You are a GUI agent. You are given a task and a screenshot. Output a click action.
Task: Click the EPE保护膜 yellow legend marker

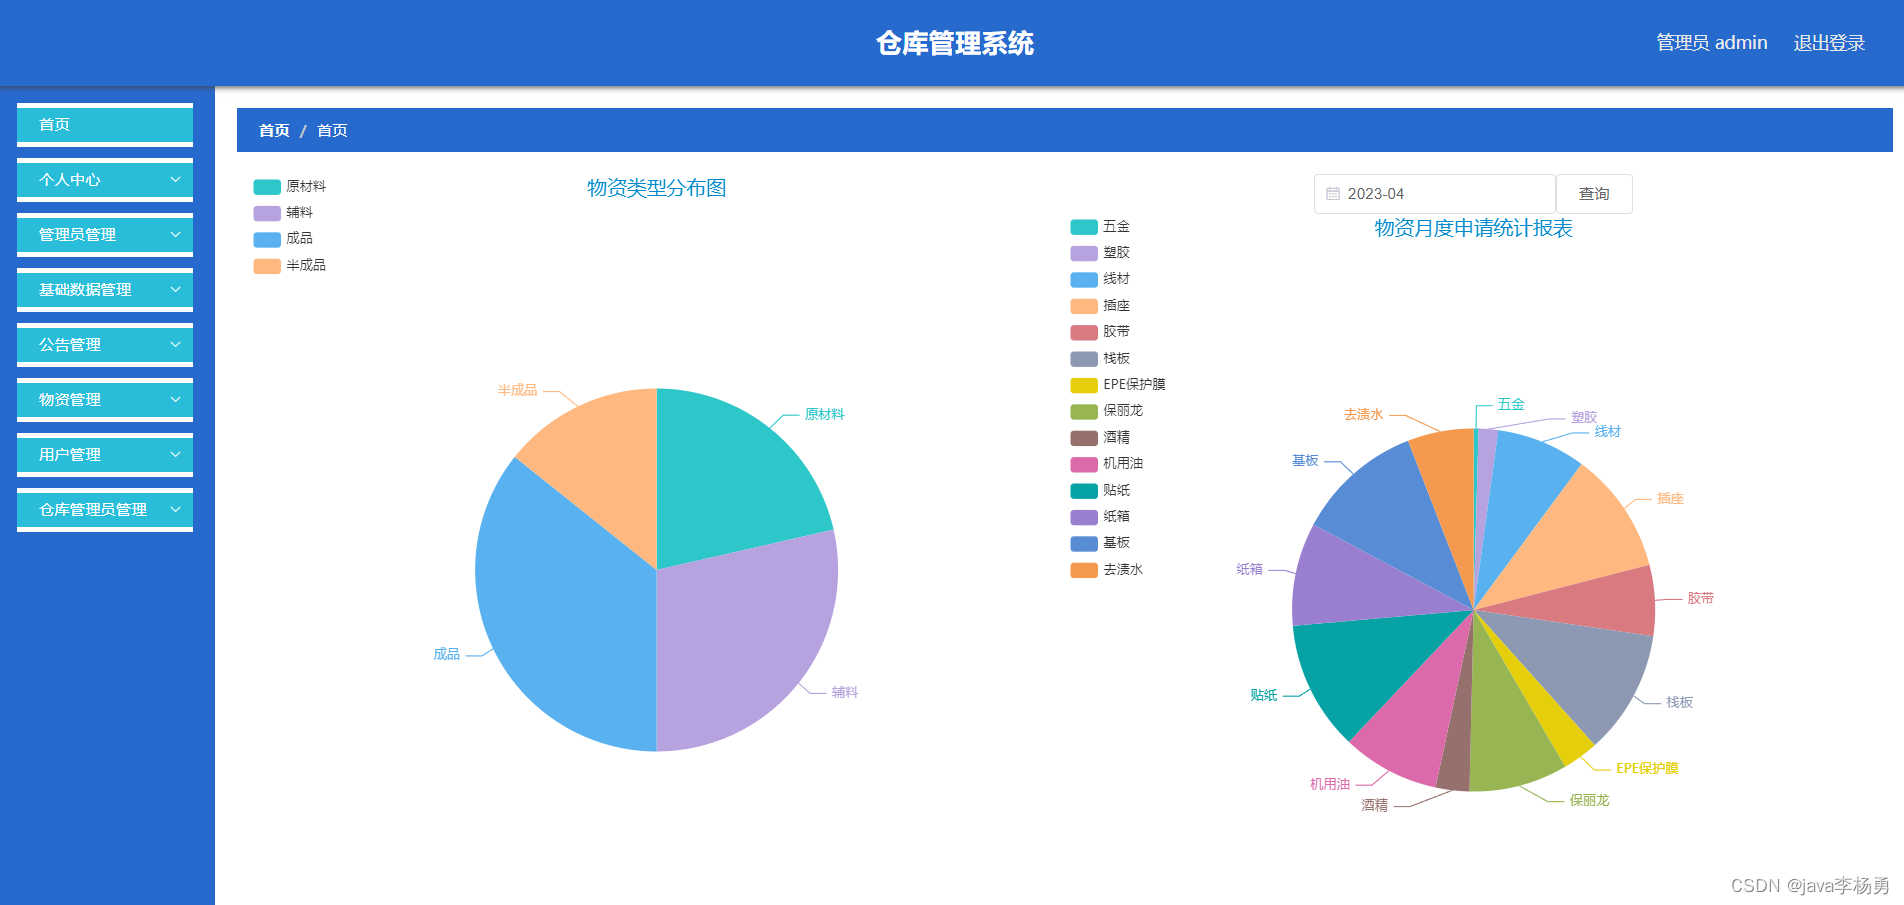point(1083,384)
